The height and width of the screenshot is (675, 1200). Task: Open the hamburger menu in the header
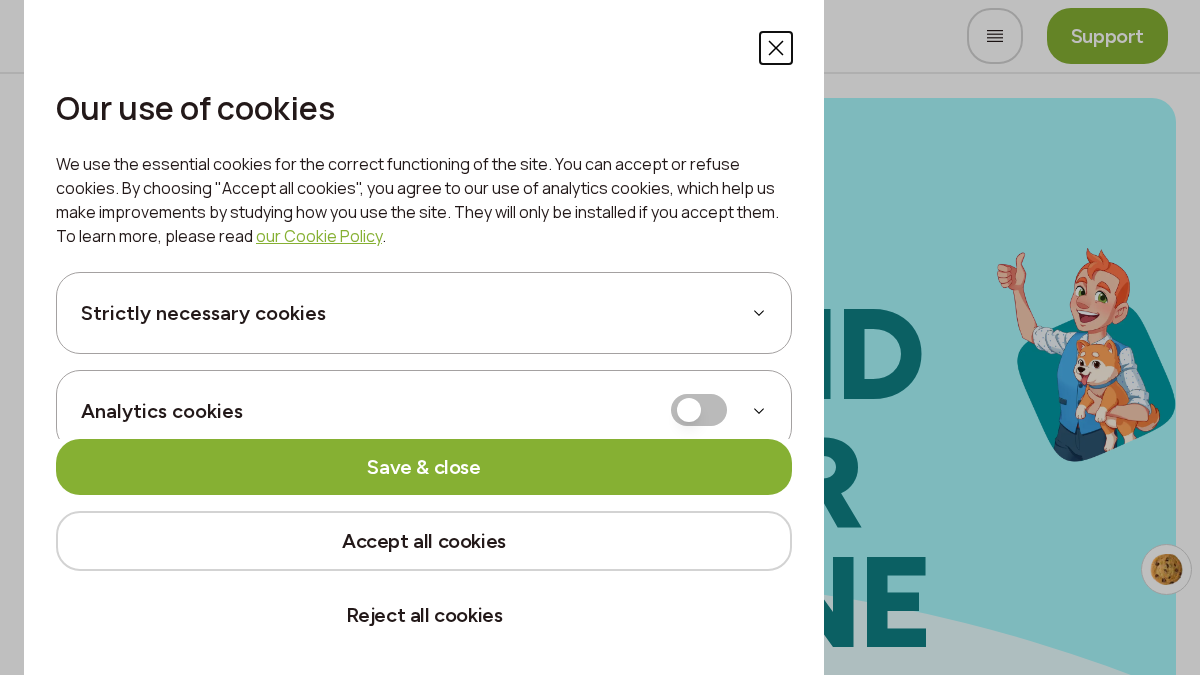[995, 36]
